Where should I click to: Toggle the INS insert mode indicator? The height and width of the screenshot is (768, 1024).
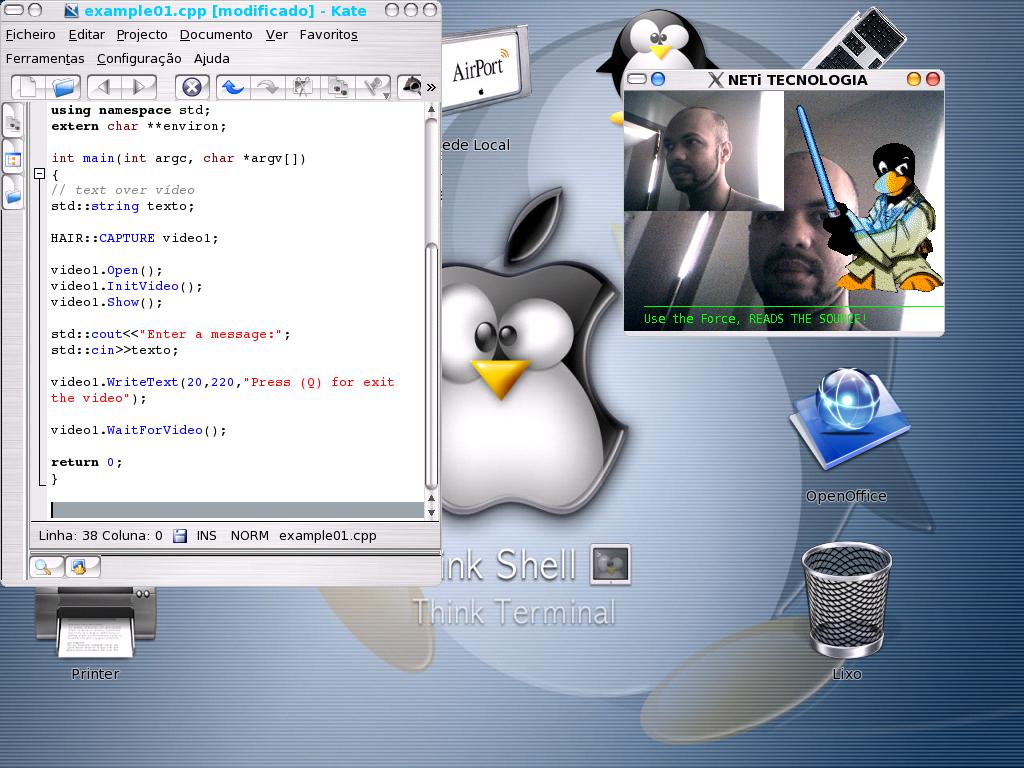pos(206,536)
